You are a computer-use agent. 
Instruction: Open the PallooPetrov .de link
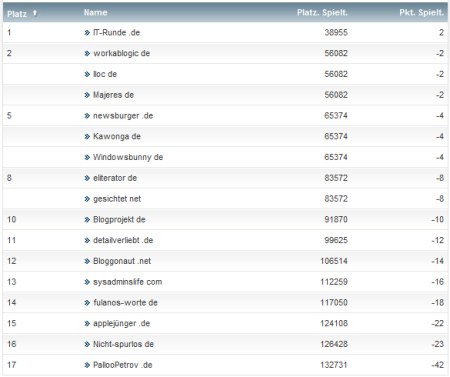[x=123, y=365]
